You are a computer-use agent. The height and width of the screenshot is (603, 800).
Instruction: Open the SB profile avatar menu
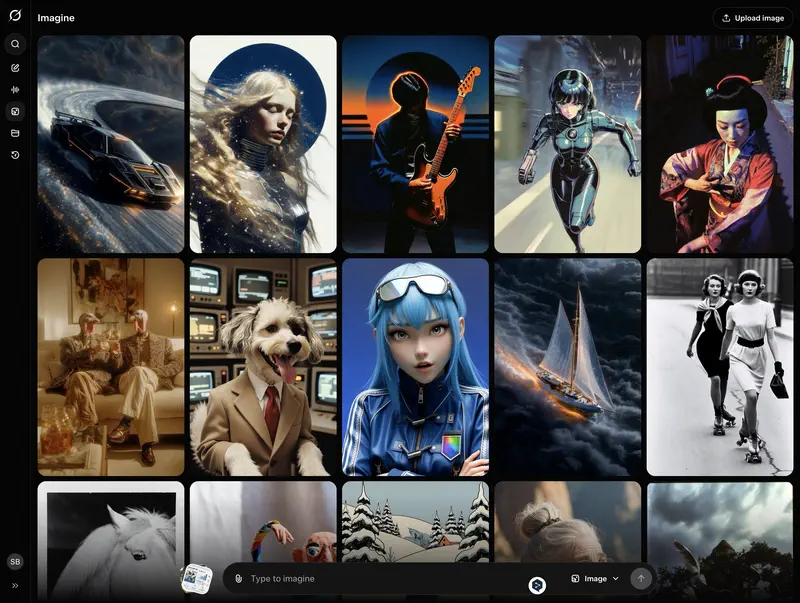[x=15, y=562]
